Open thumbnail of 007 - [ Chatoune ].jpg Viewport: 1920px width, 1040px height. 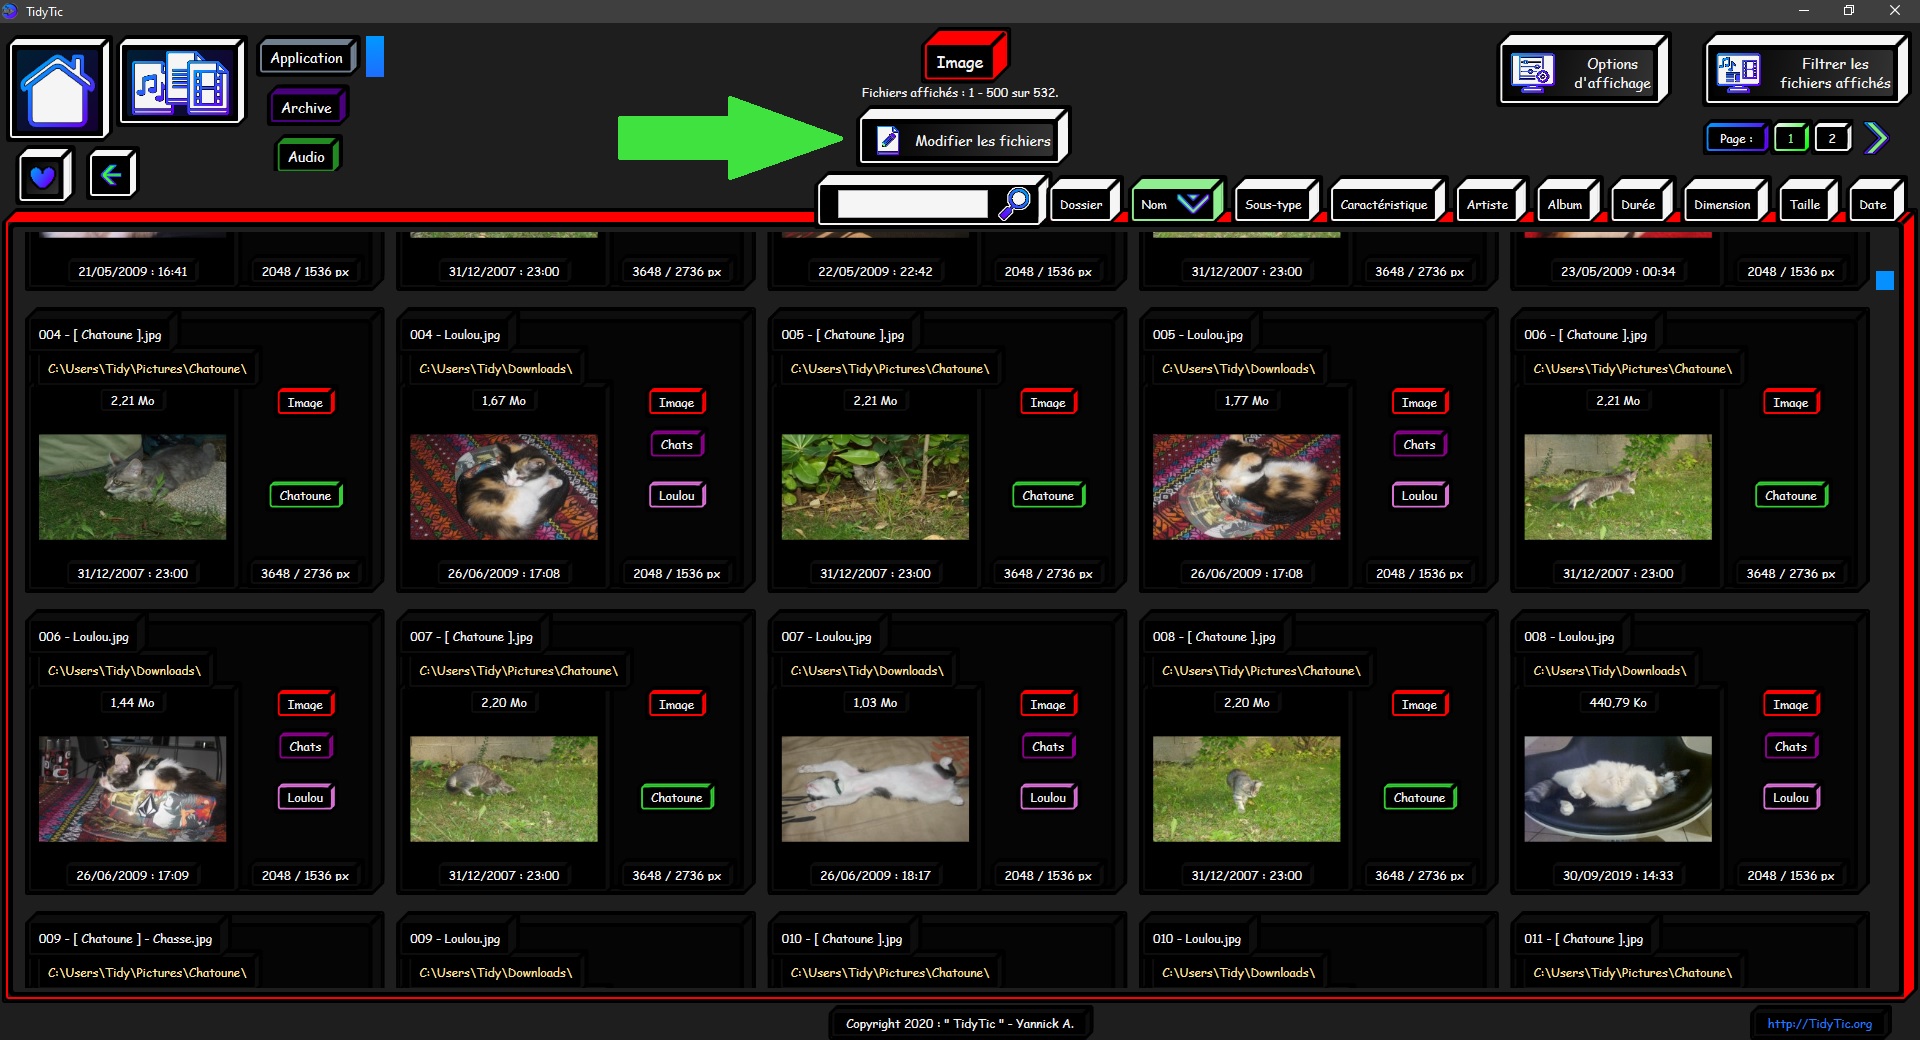(504, 789)
